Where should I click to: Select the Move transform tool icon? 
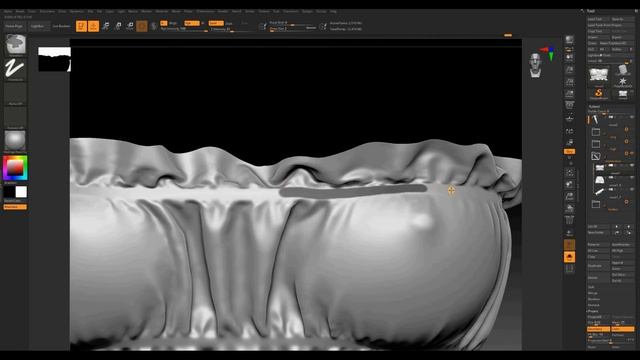(106, 26)
